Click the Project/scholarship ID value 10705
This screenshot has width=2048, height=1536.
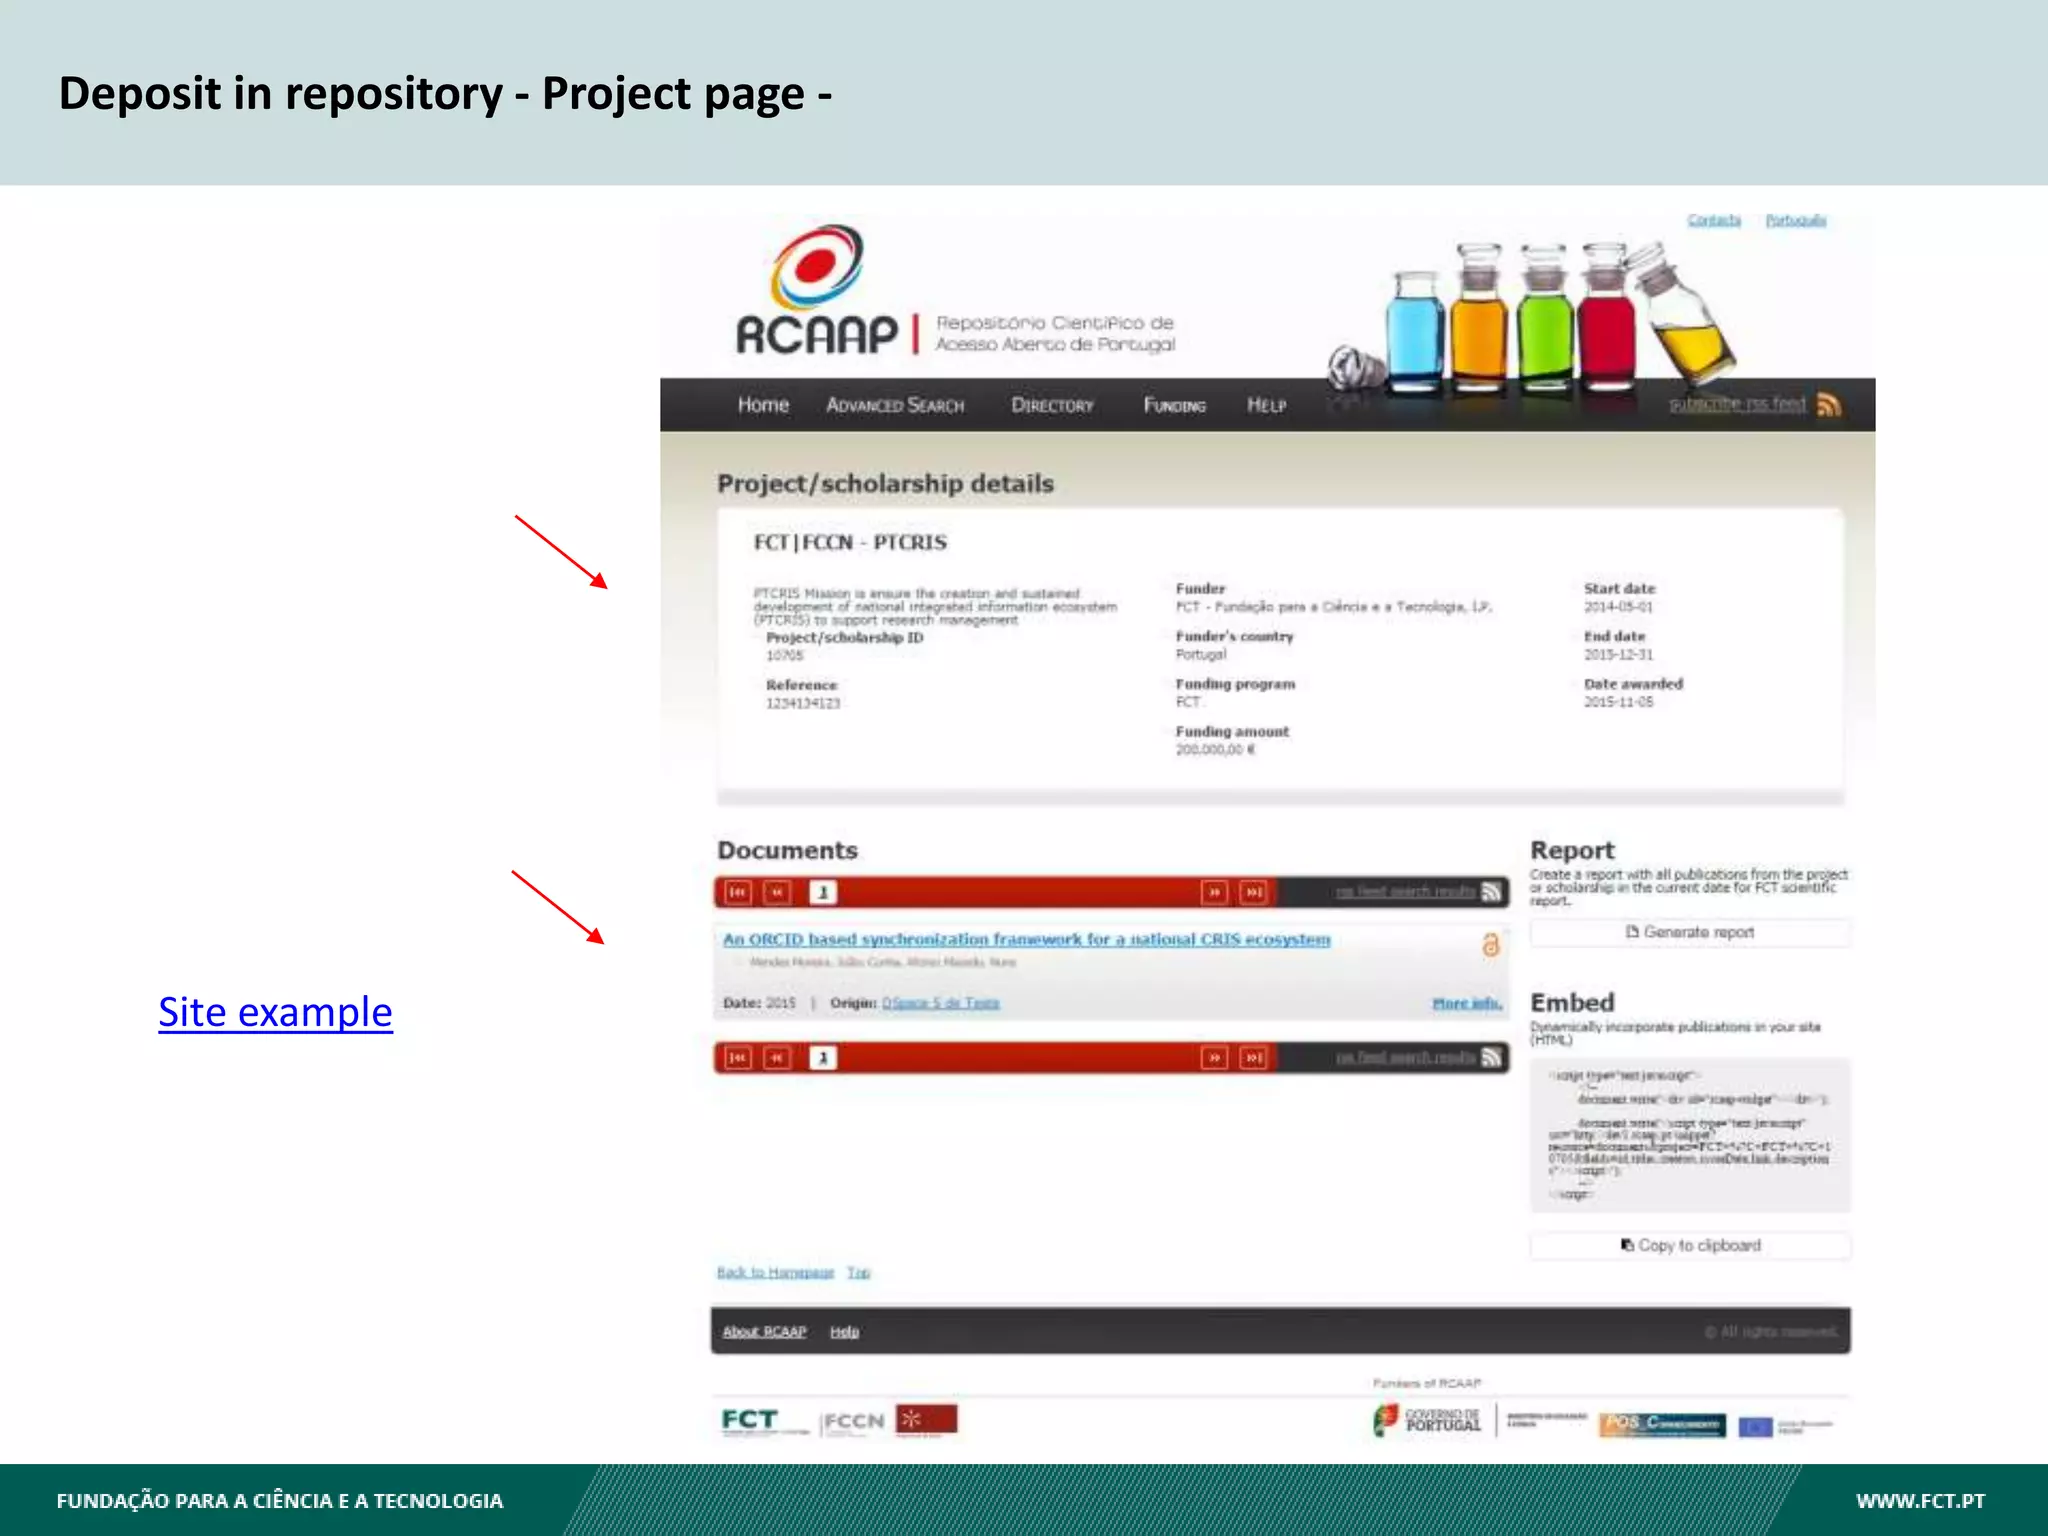click(x=785, y=656)
